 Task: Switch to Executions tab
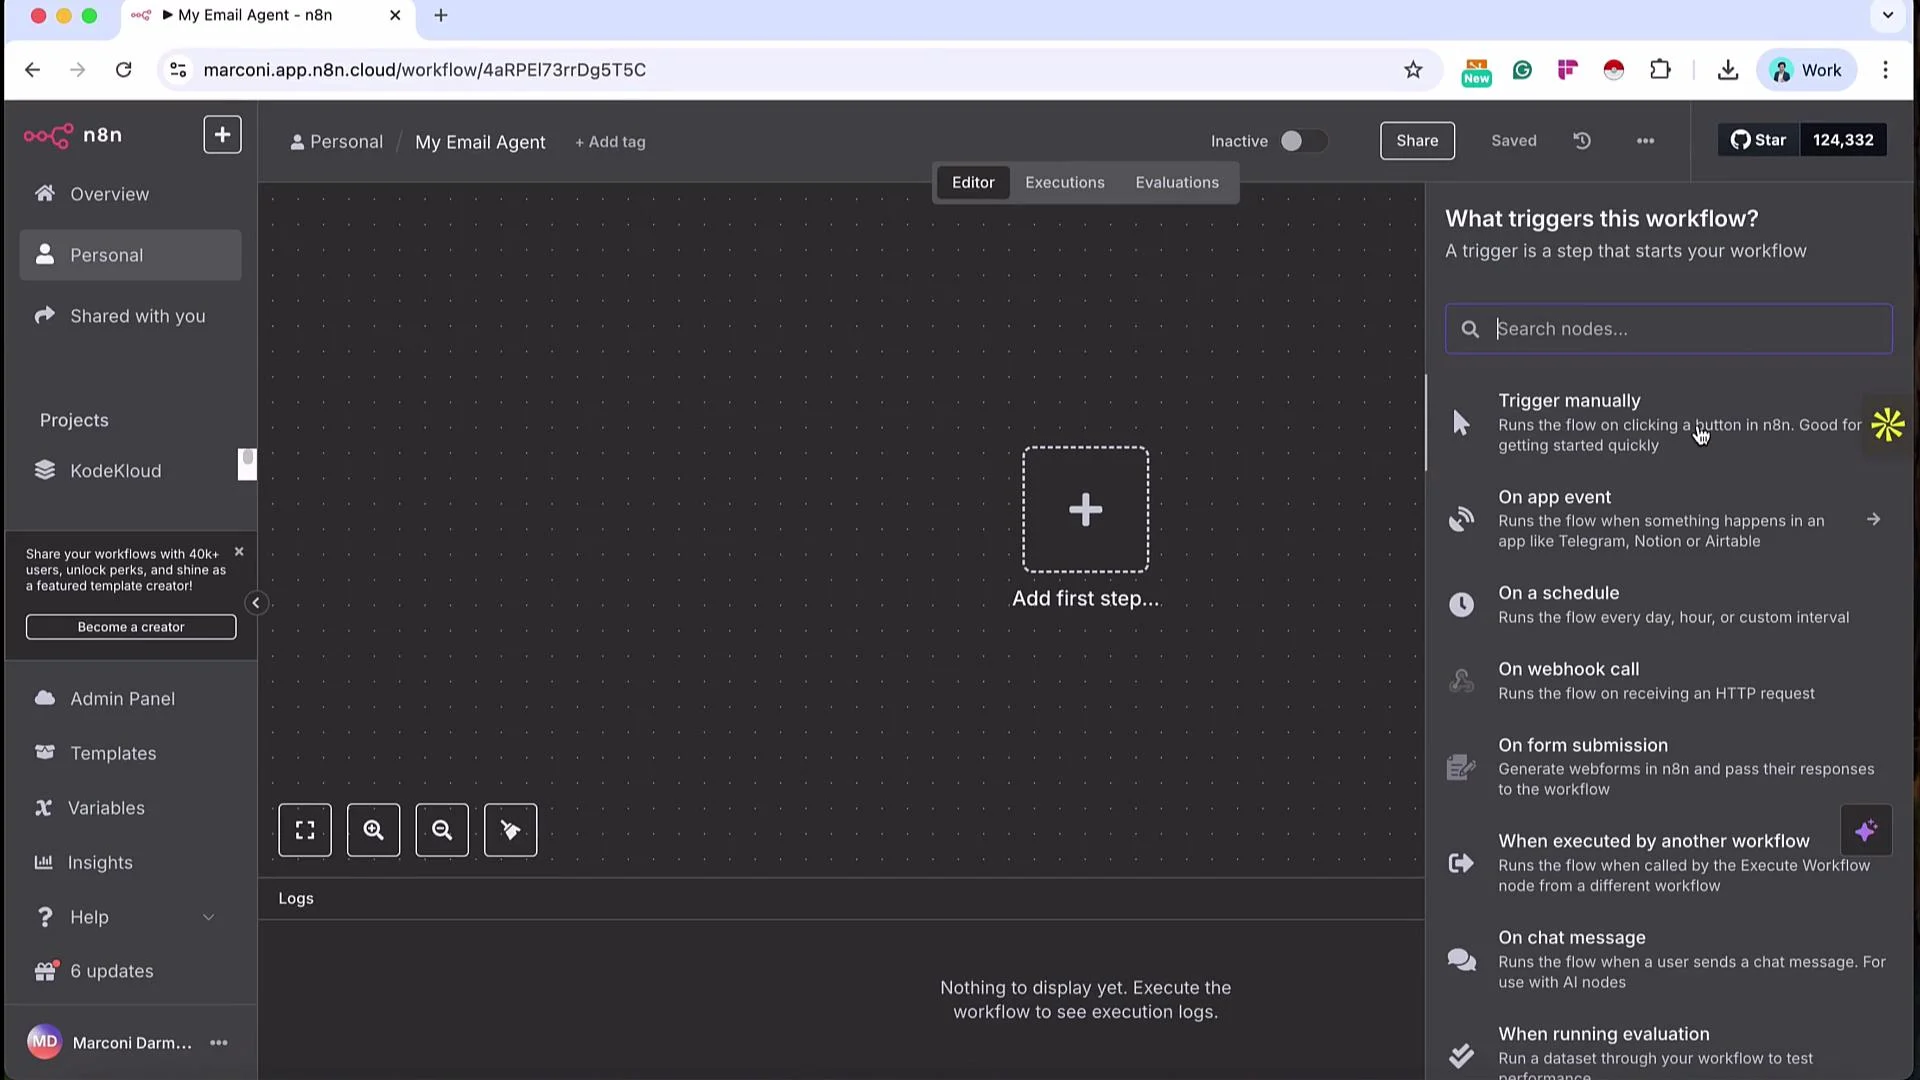coord(1064,182)
